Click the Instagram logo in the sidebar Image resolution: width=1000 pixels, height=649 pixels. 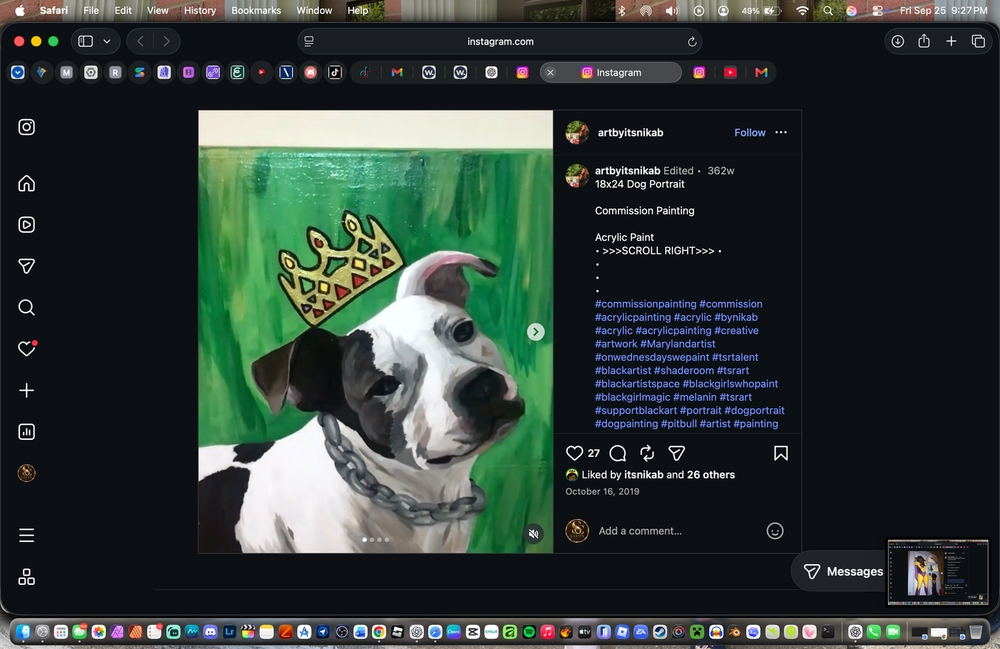point(26,127)
